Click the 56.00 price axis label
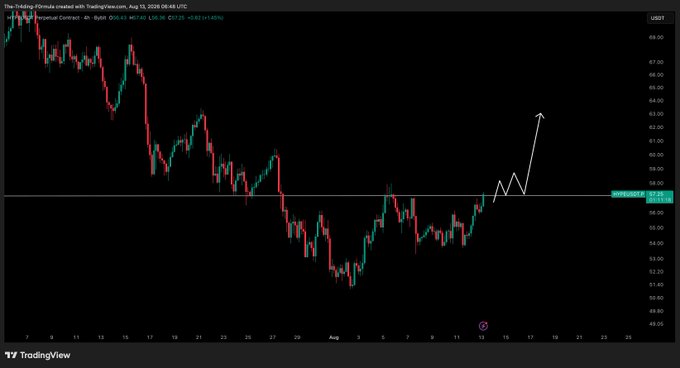This screenshot has width=680, height=368. (657, 213)
